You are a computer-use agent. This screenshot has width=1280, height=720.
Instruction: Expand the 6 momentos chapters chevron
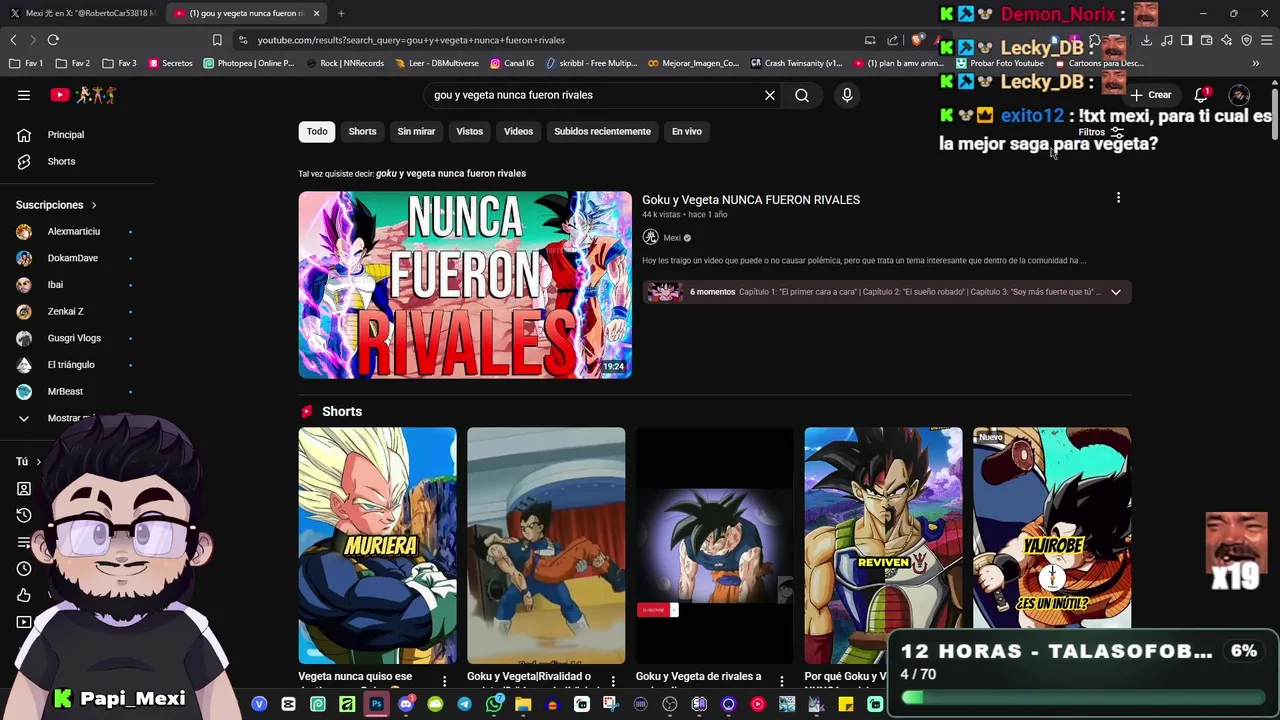[x=1116, y=292]
